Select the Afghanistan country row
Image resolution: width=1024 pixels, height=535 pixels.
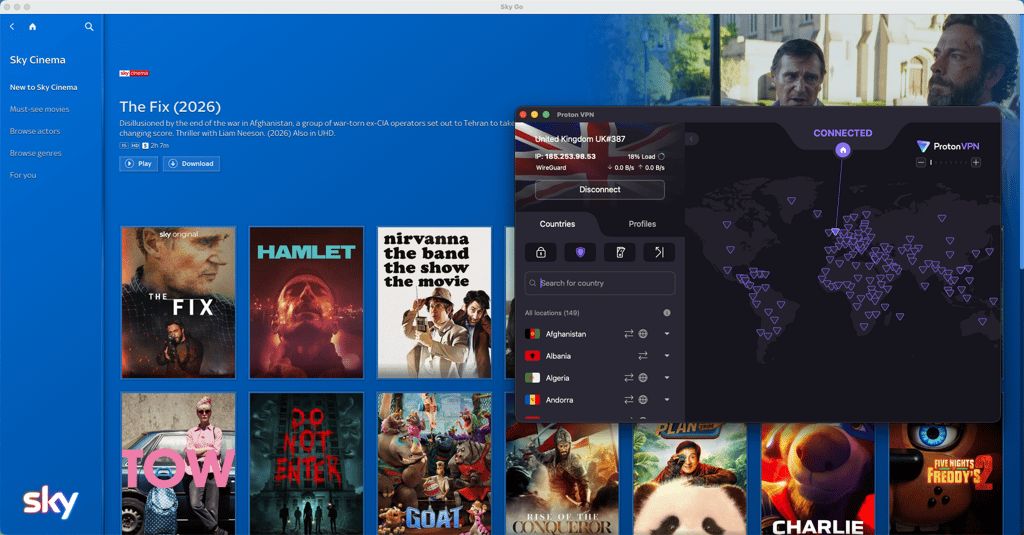[x=600, y=334]
